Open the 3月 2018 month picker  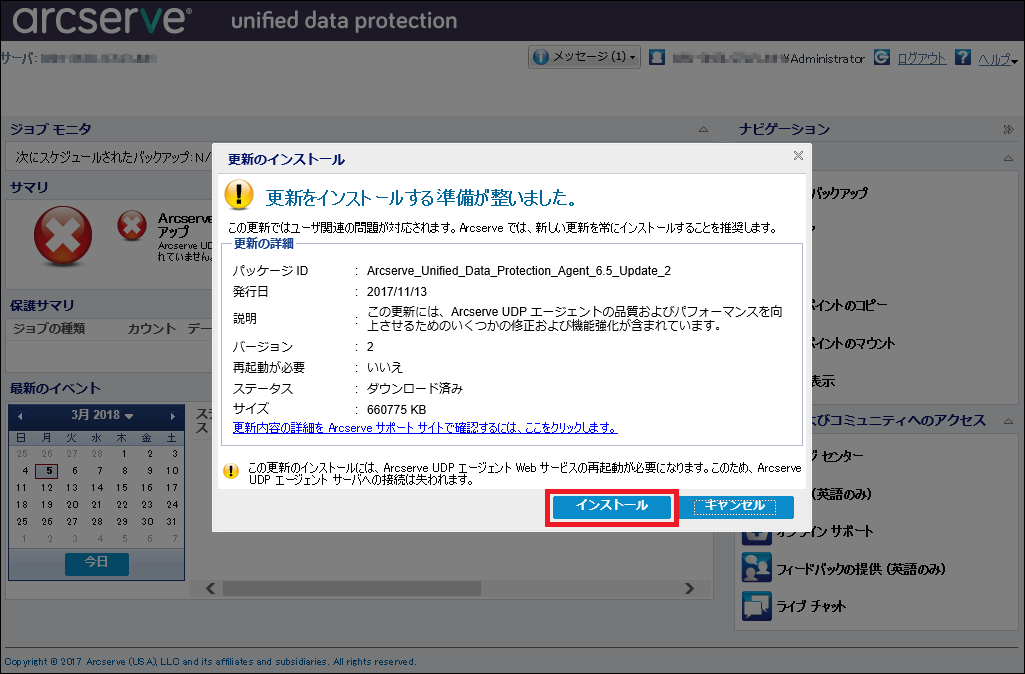pyautogui.click(x=102, y=415)
